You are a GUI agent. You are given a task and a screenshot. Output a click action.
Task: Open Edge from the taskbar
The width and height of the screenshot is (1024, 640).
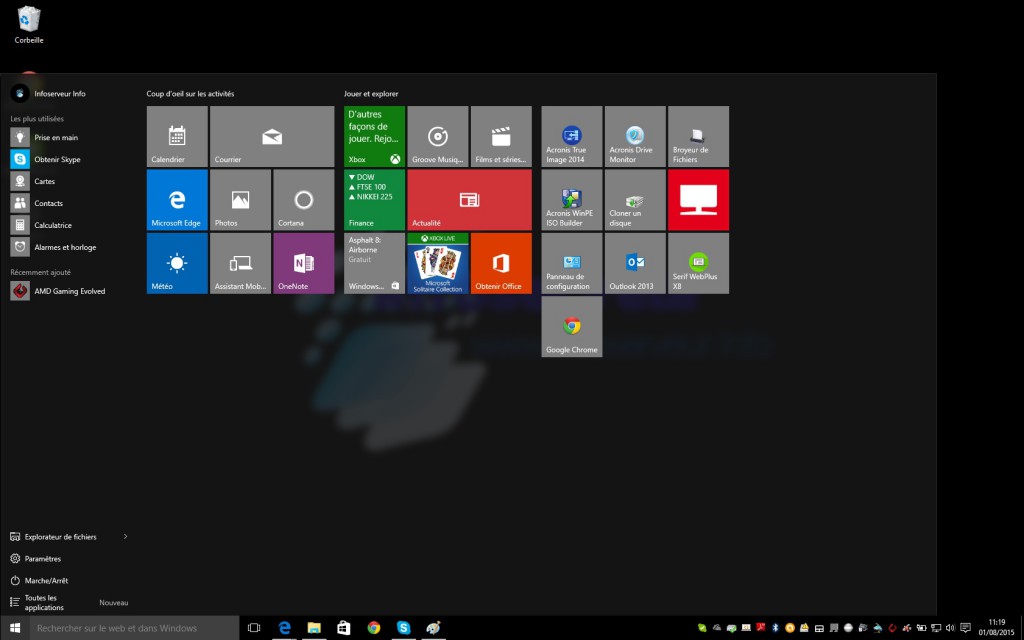pos(284,628)
